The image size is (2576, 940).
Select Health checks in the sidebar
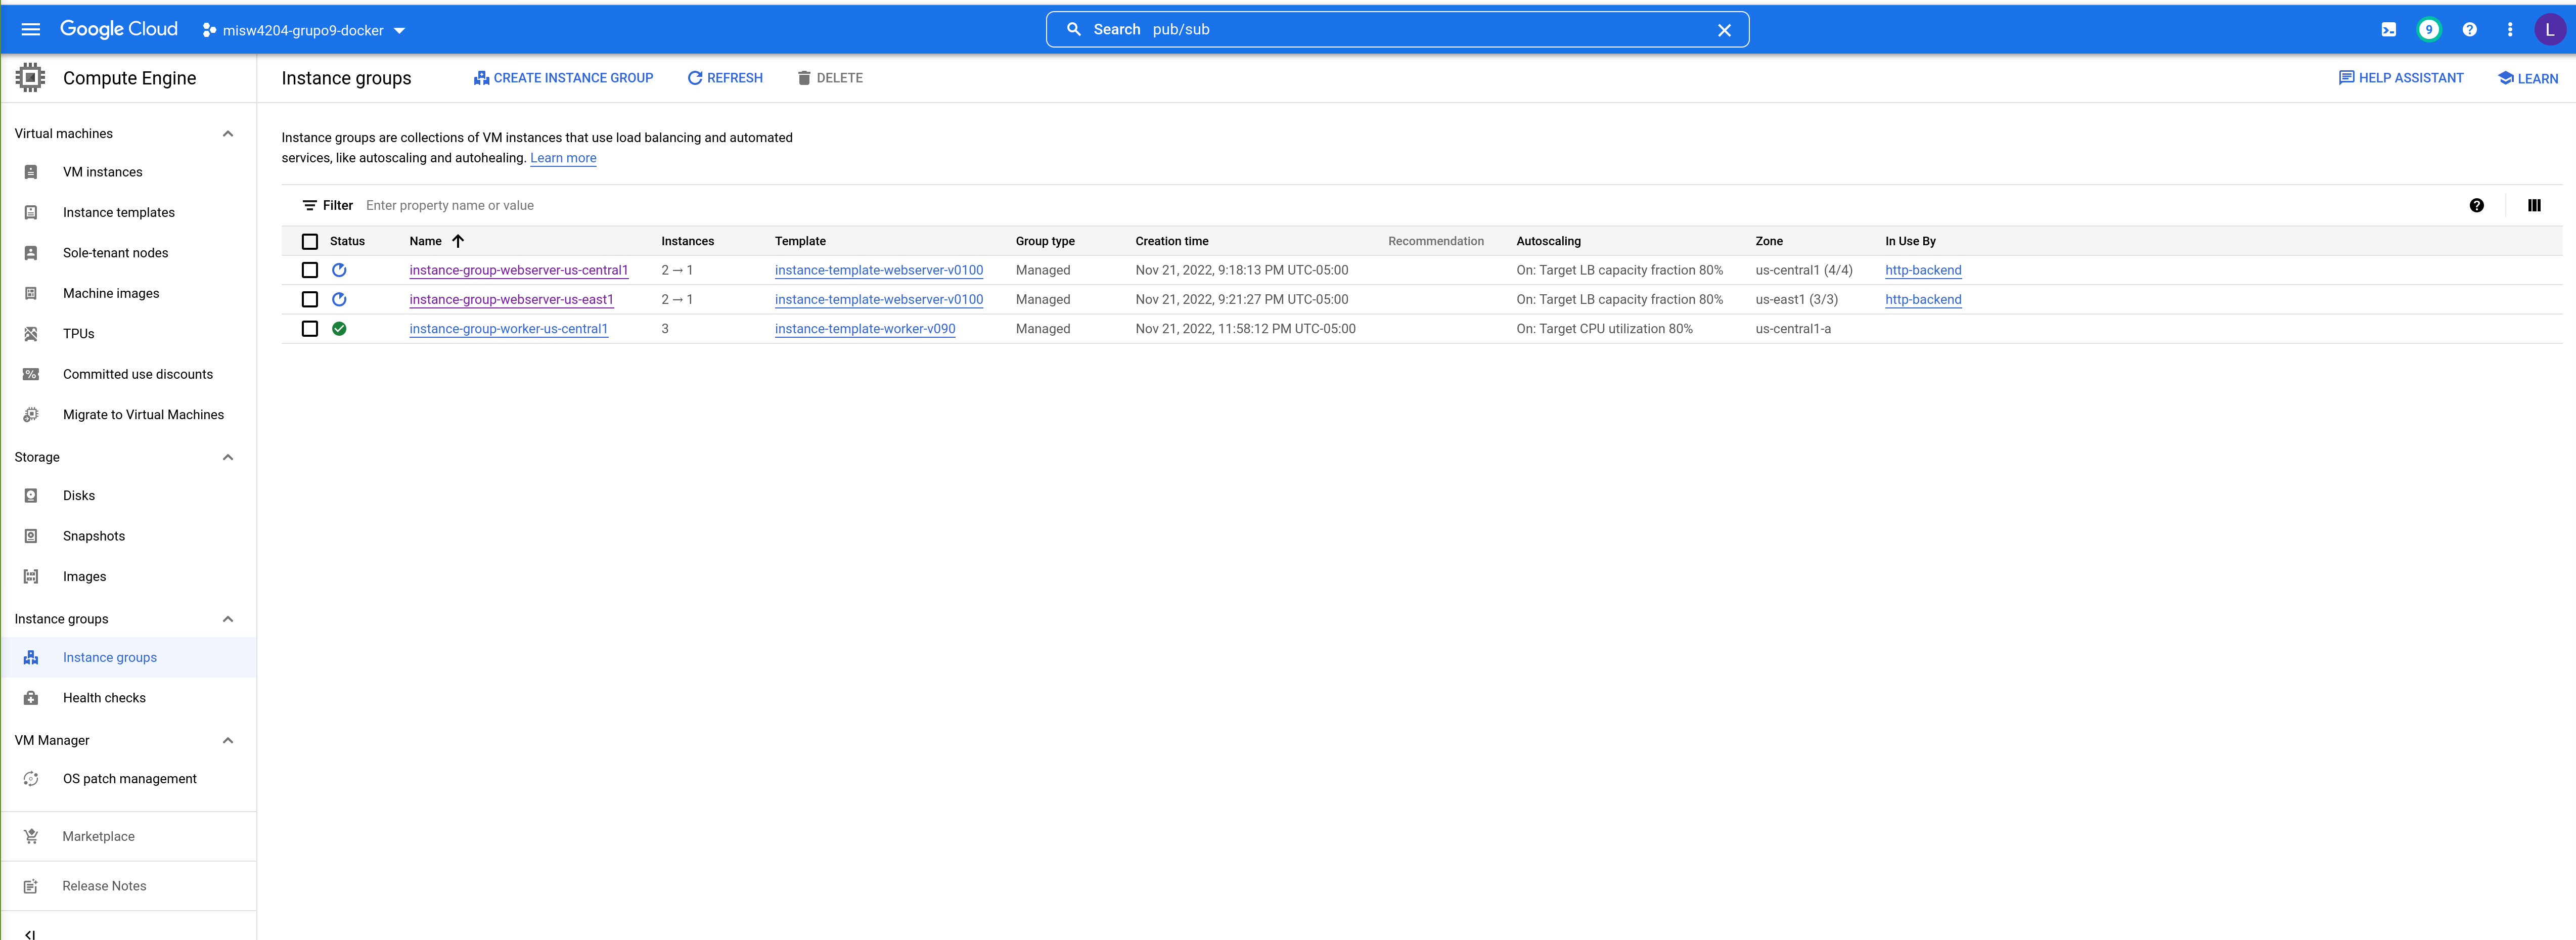click(x=103, y=697)
